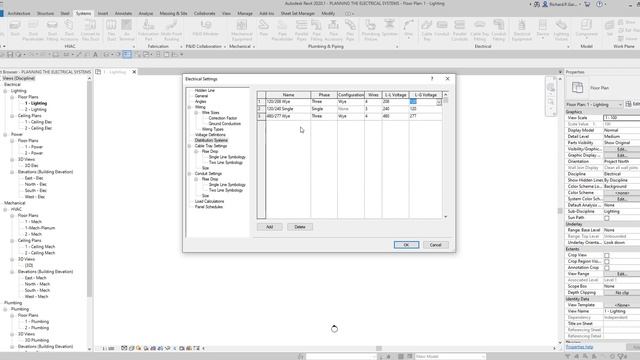Select the Pipe tool
Image resolution: width=640 pixels, height=360 pixels.
[x=264, y=29]
